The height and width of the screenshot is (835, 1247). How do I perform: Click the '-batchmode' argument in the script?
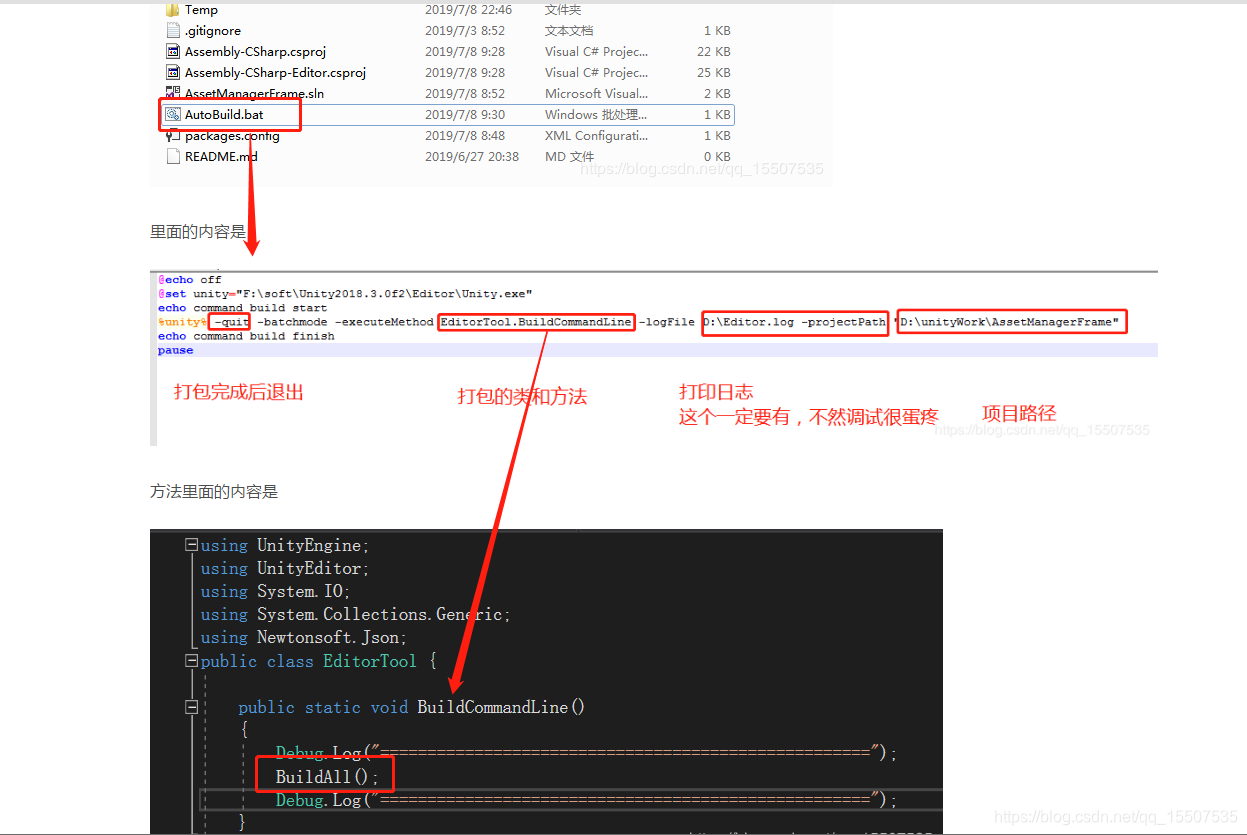(292, 322)
